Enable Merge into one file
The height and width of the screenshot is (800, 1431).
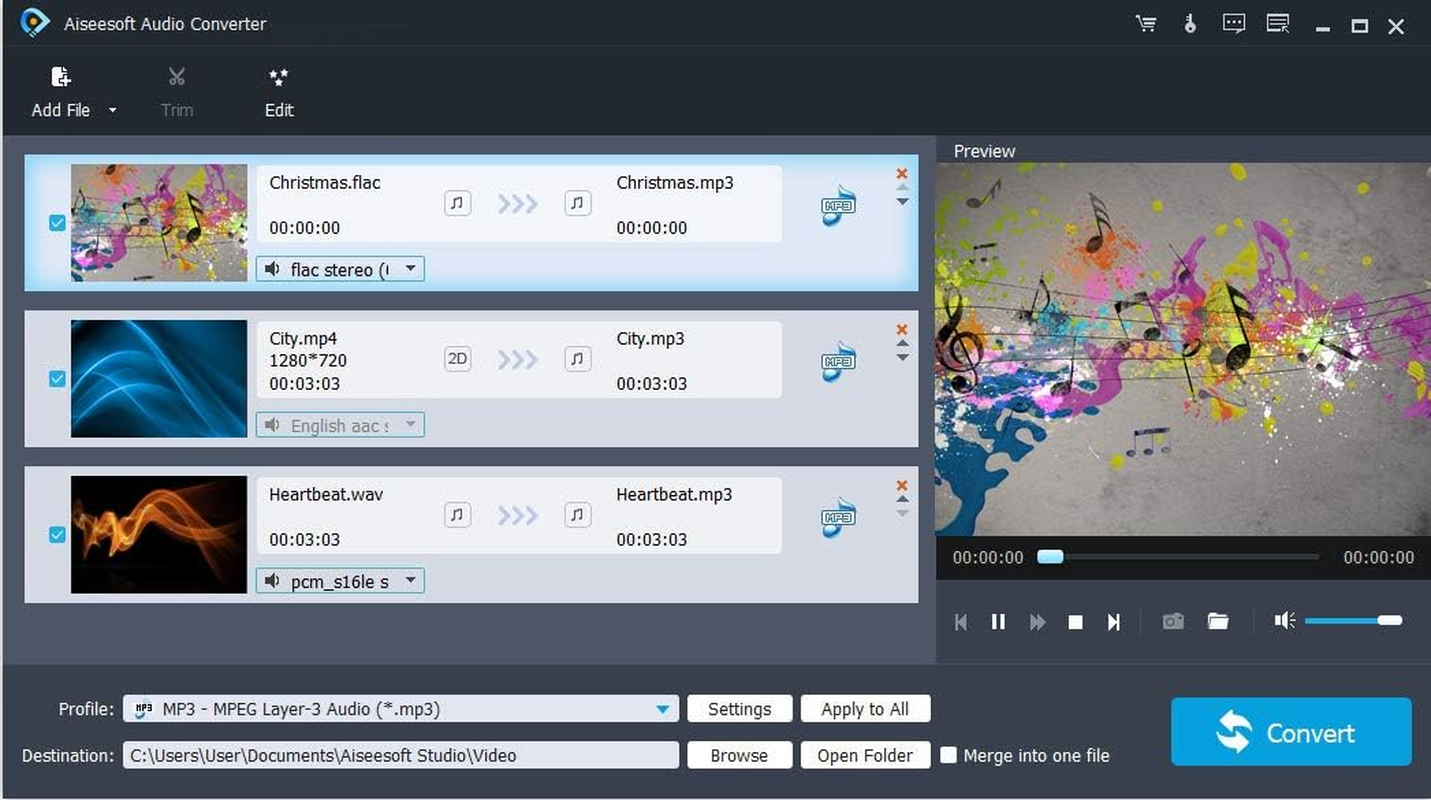[x=947, y=755]
